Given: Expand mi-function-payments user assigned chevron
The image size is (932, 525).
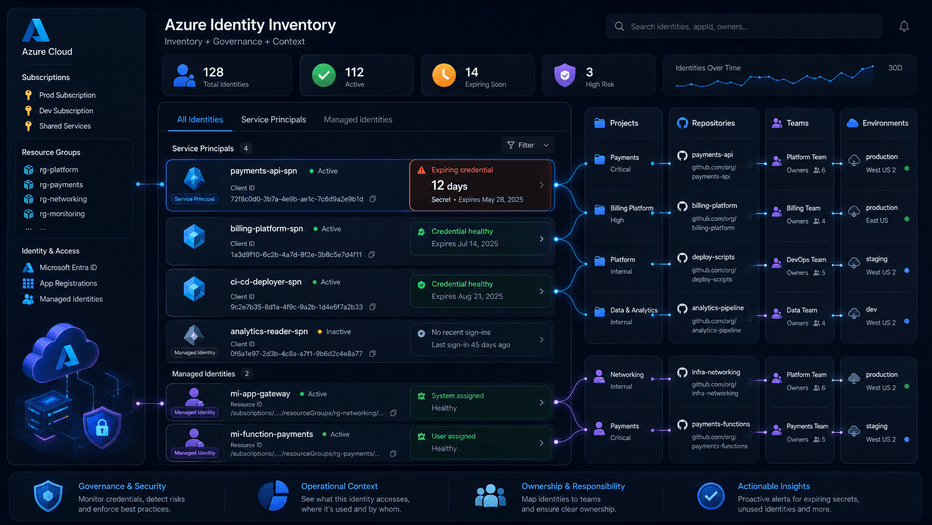Looking at the screenshot, I should click(x=541, y=443).
